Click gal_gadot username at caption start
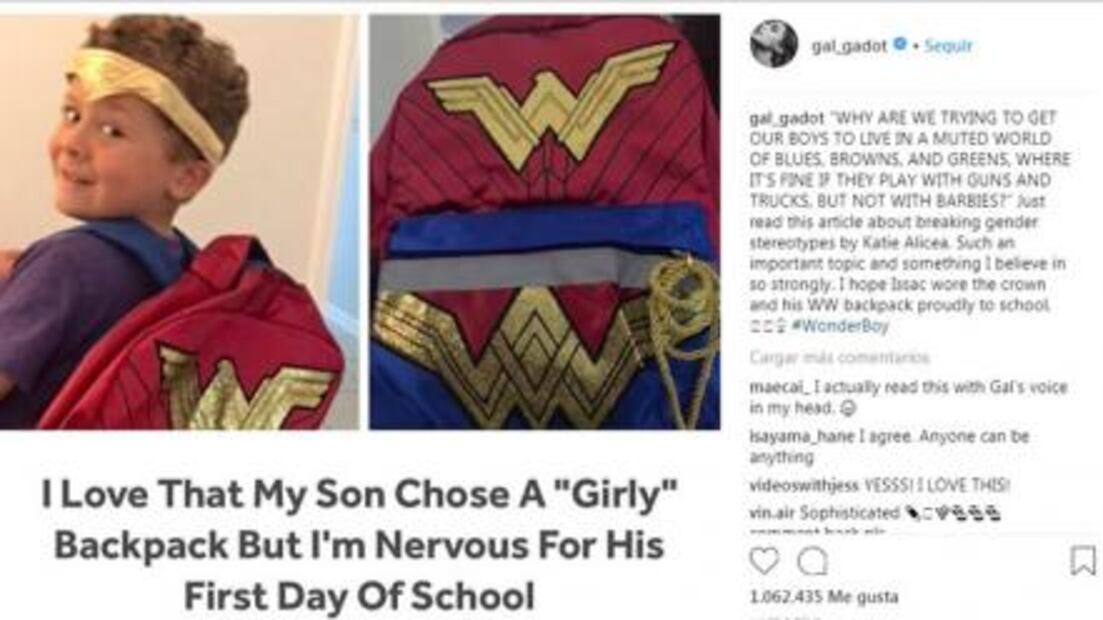The image size is (1103, 620). (x=783, y=117)
